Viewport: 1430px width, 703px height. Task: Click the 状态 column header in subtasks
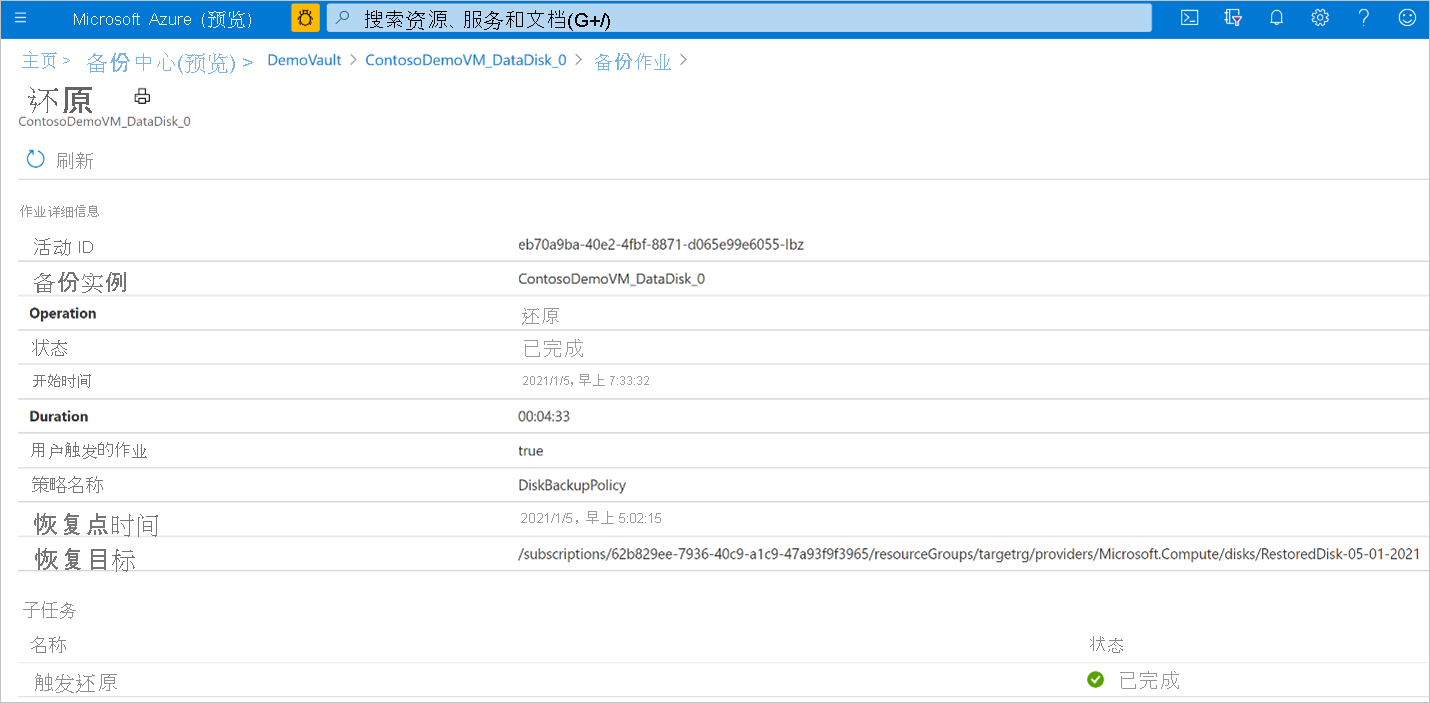point(1107,645)
